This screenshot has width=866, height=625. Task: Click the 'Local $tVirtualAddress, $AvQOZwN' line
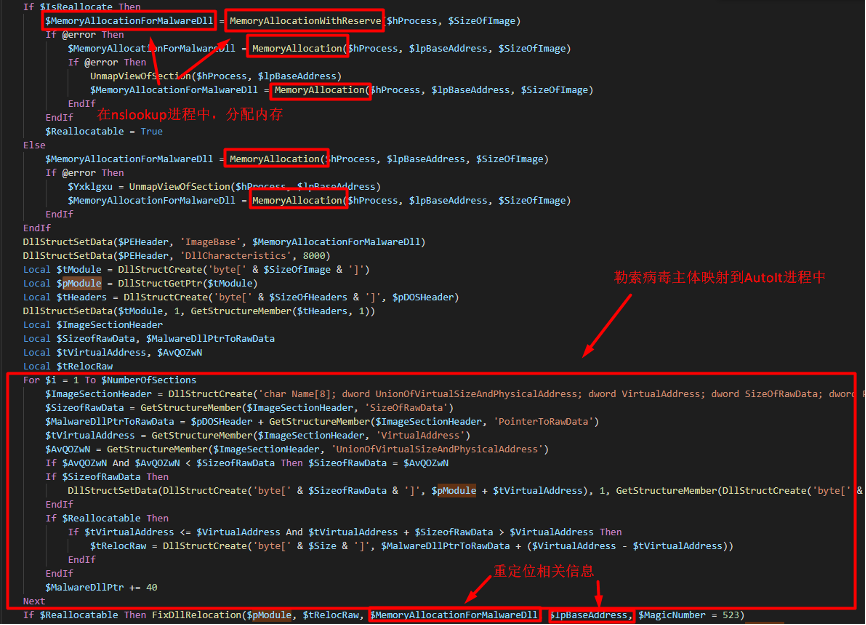click(113, 352)
